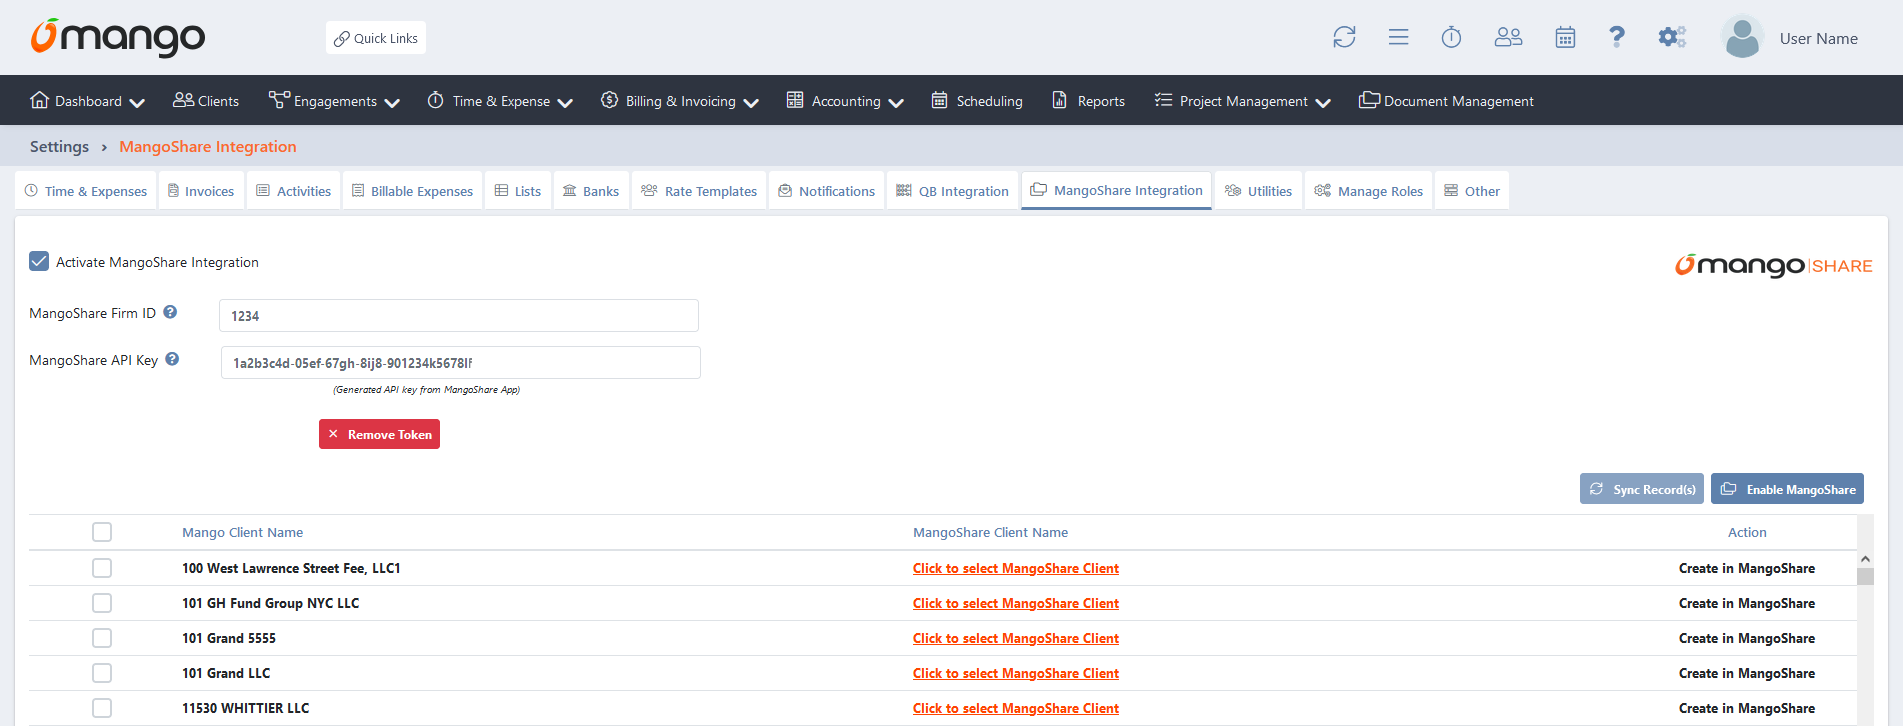Open the User Name account menu
Screen dimensions: 1903x726
1818,38
